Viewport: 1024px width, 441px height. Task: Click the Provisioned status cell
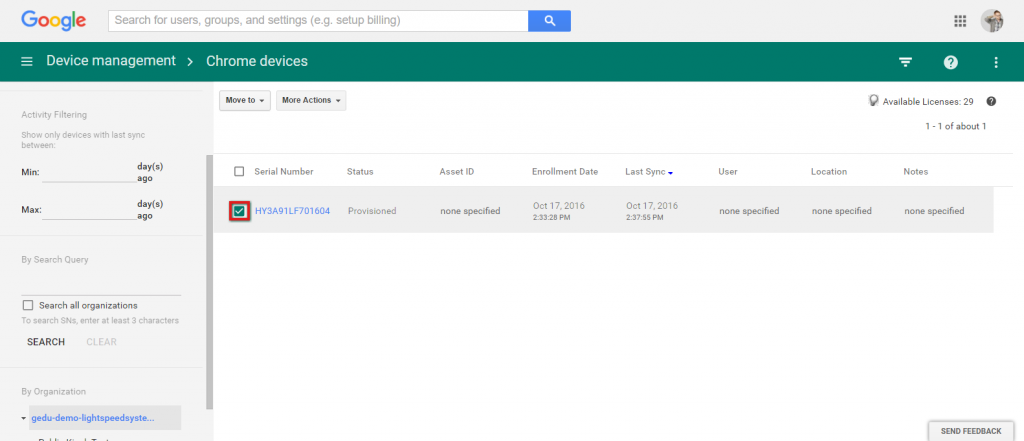(372, 211)
